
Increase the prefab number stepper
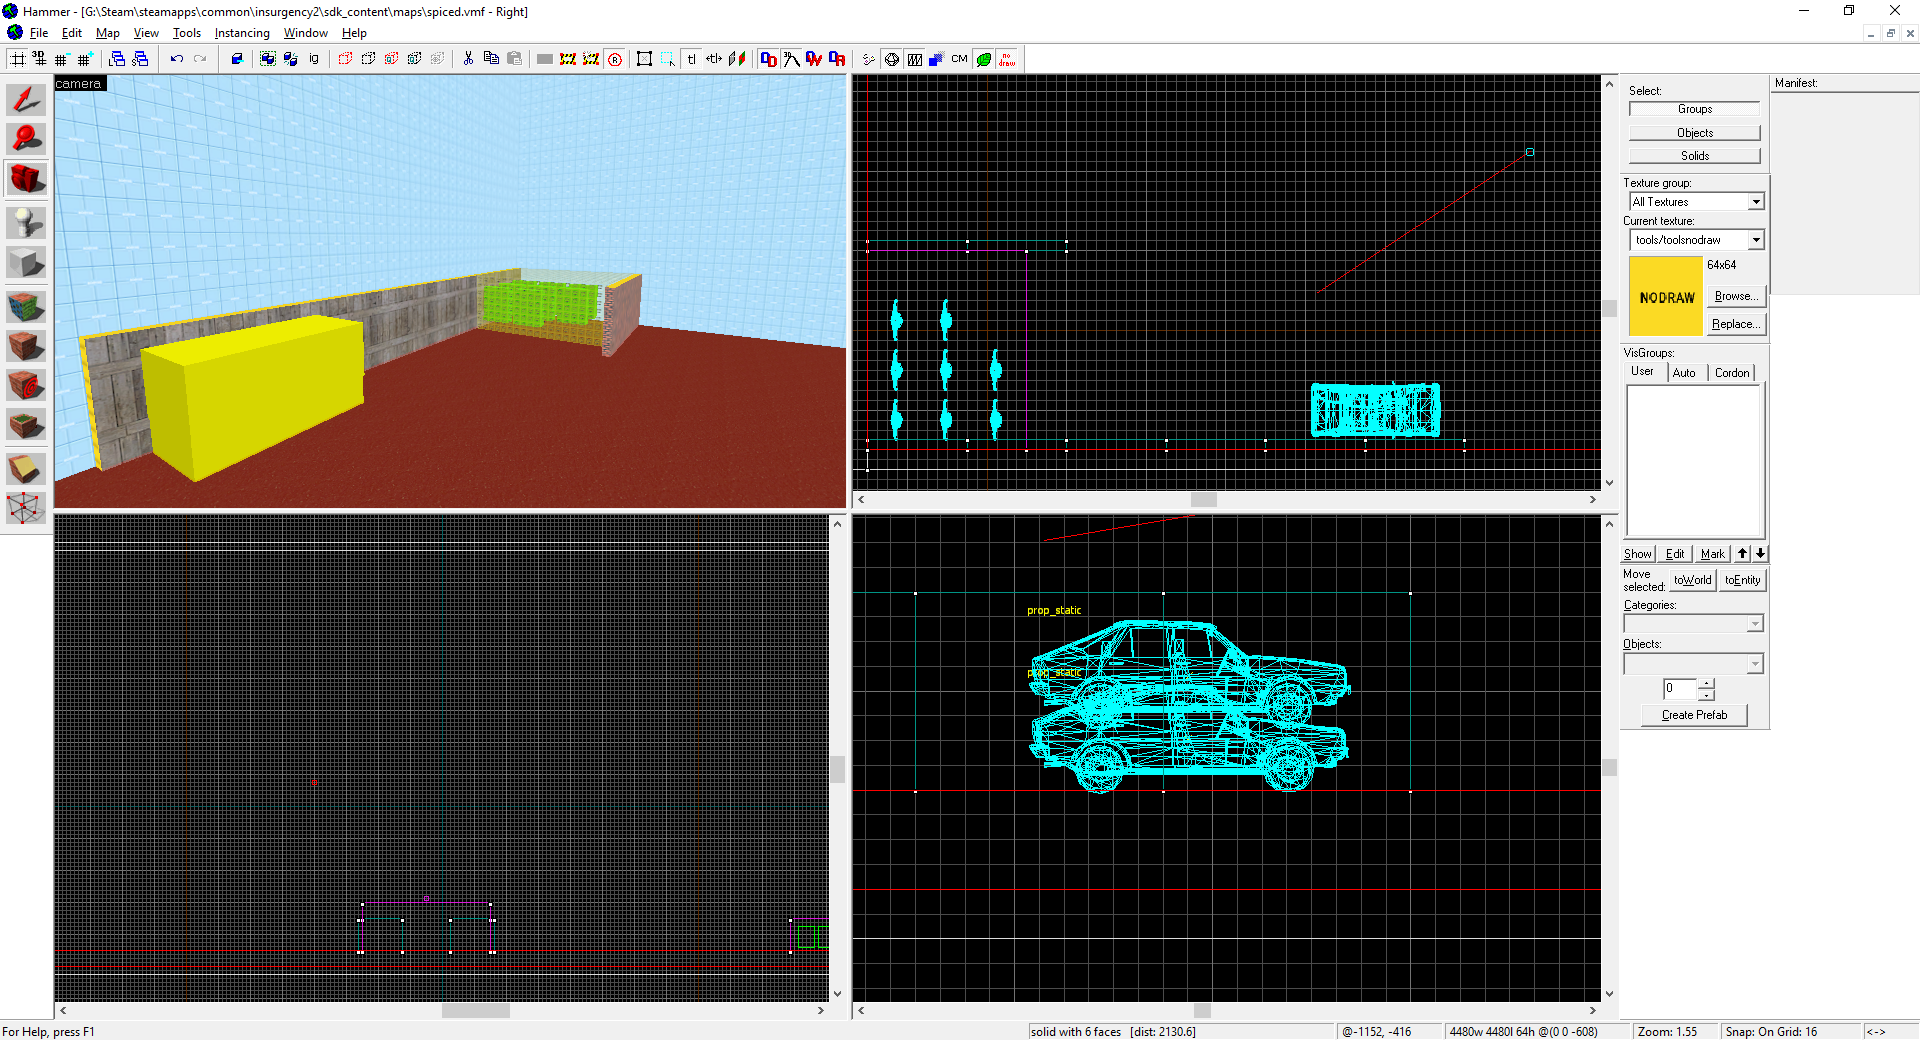pos(1707,684)
